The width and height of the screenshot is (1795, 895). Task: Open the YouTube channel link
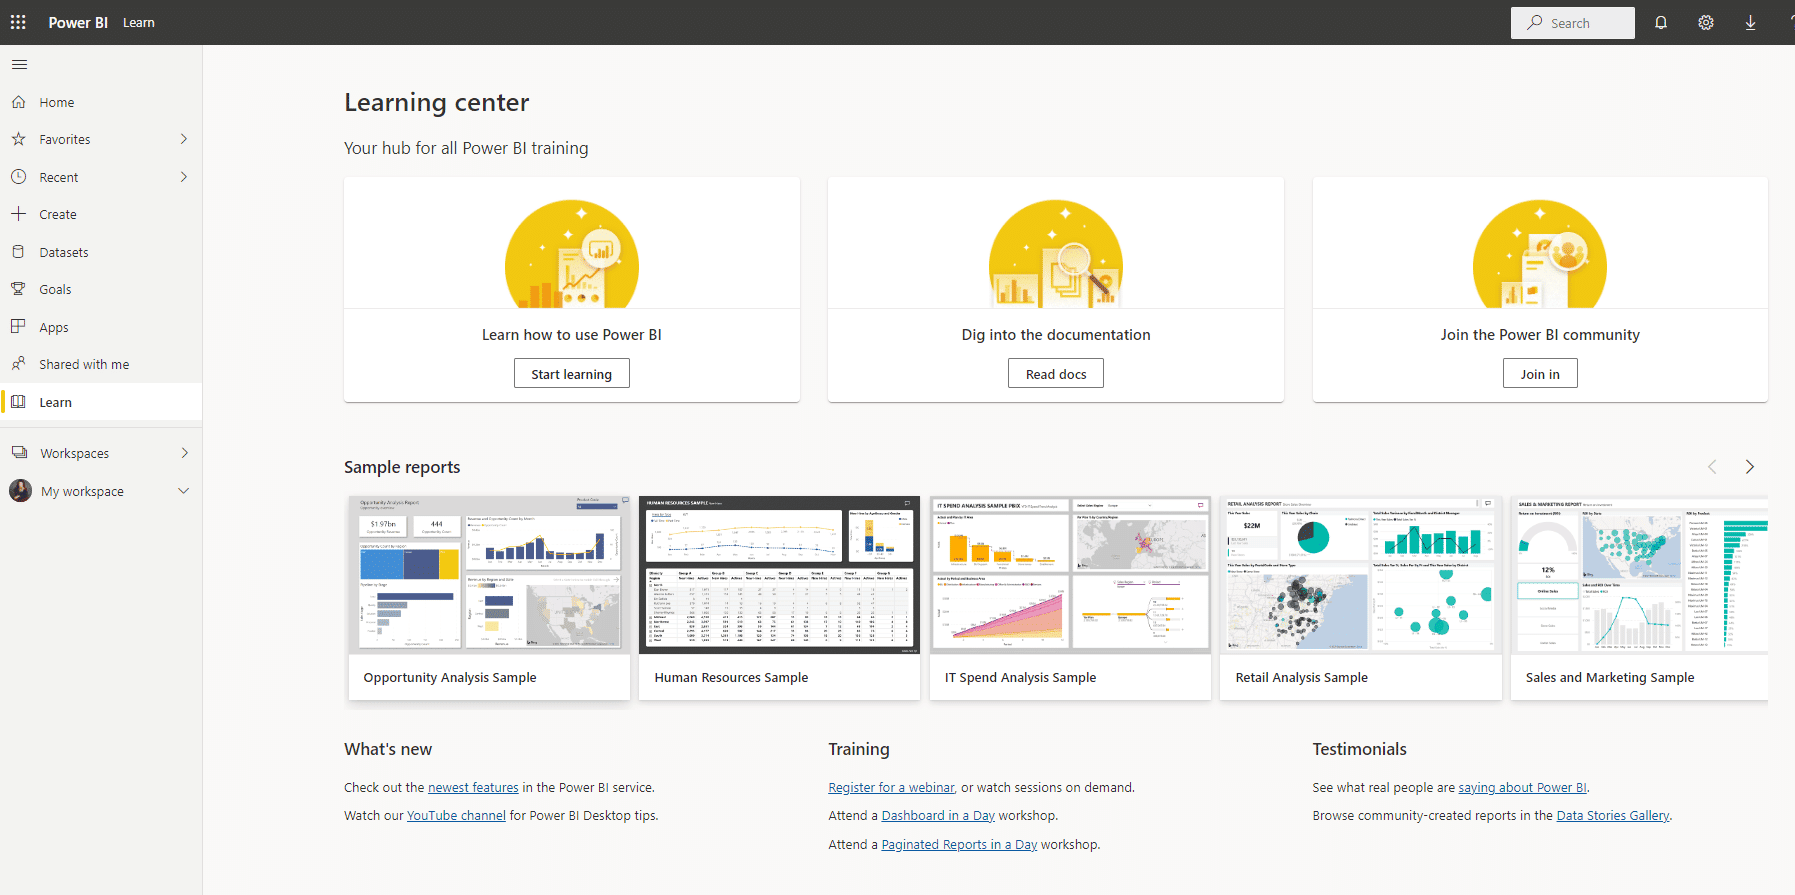[x=456, y=816]
